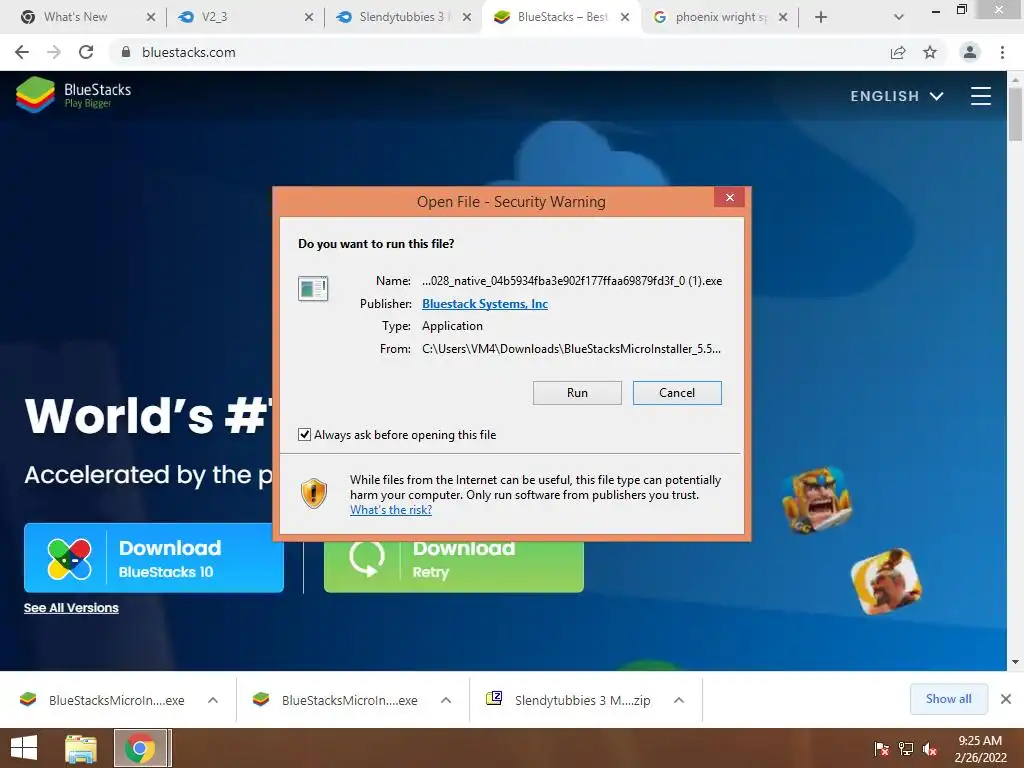1024x768 pixels.
Task: Open the clock showing 9:25 AM
Action: tap(980, 749)
